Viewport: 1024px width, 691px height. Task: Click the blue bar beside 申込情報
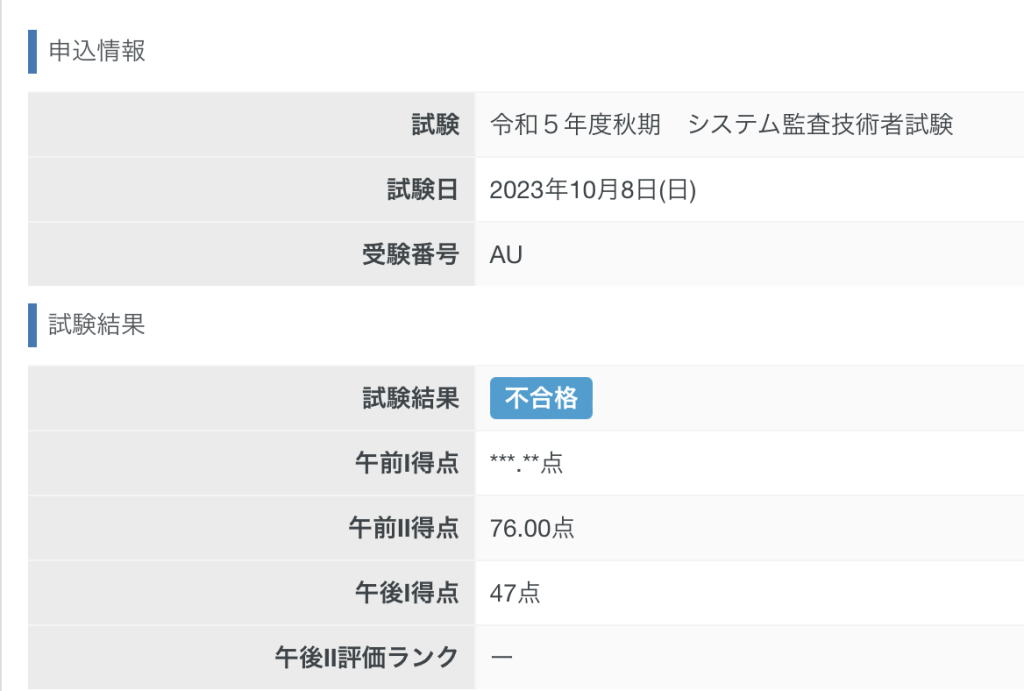32,52
